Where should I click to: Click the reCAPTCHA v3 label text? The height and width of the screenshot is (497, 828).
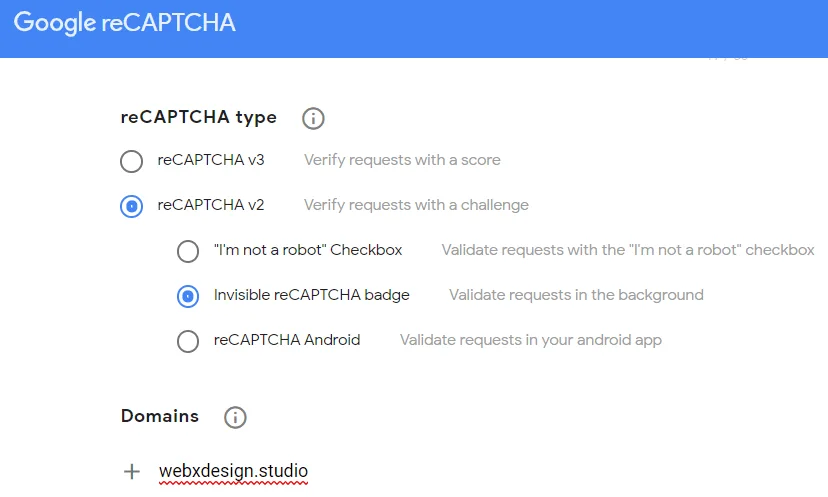[211, 160]
